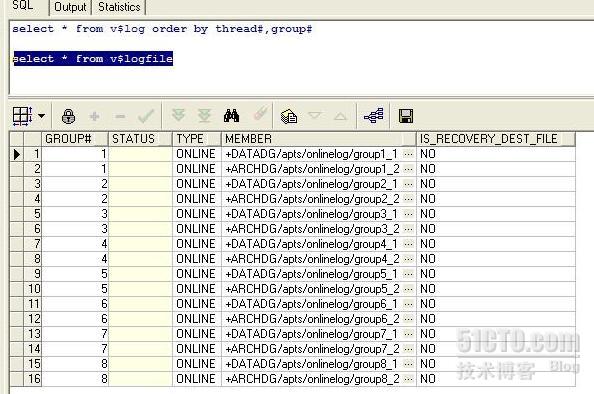Click the TYPE column header
The width and height of the screenshot is (594, 394).
point(197,139)
